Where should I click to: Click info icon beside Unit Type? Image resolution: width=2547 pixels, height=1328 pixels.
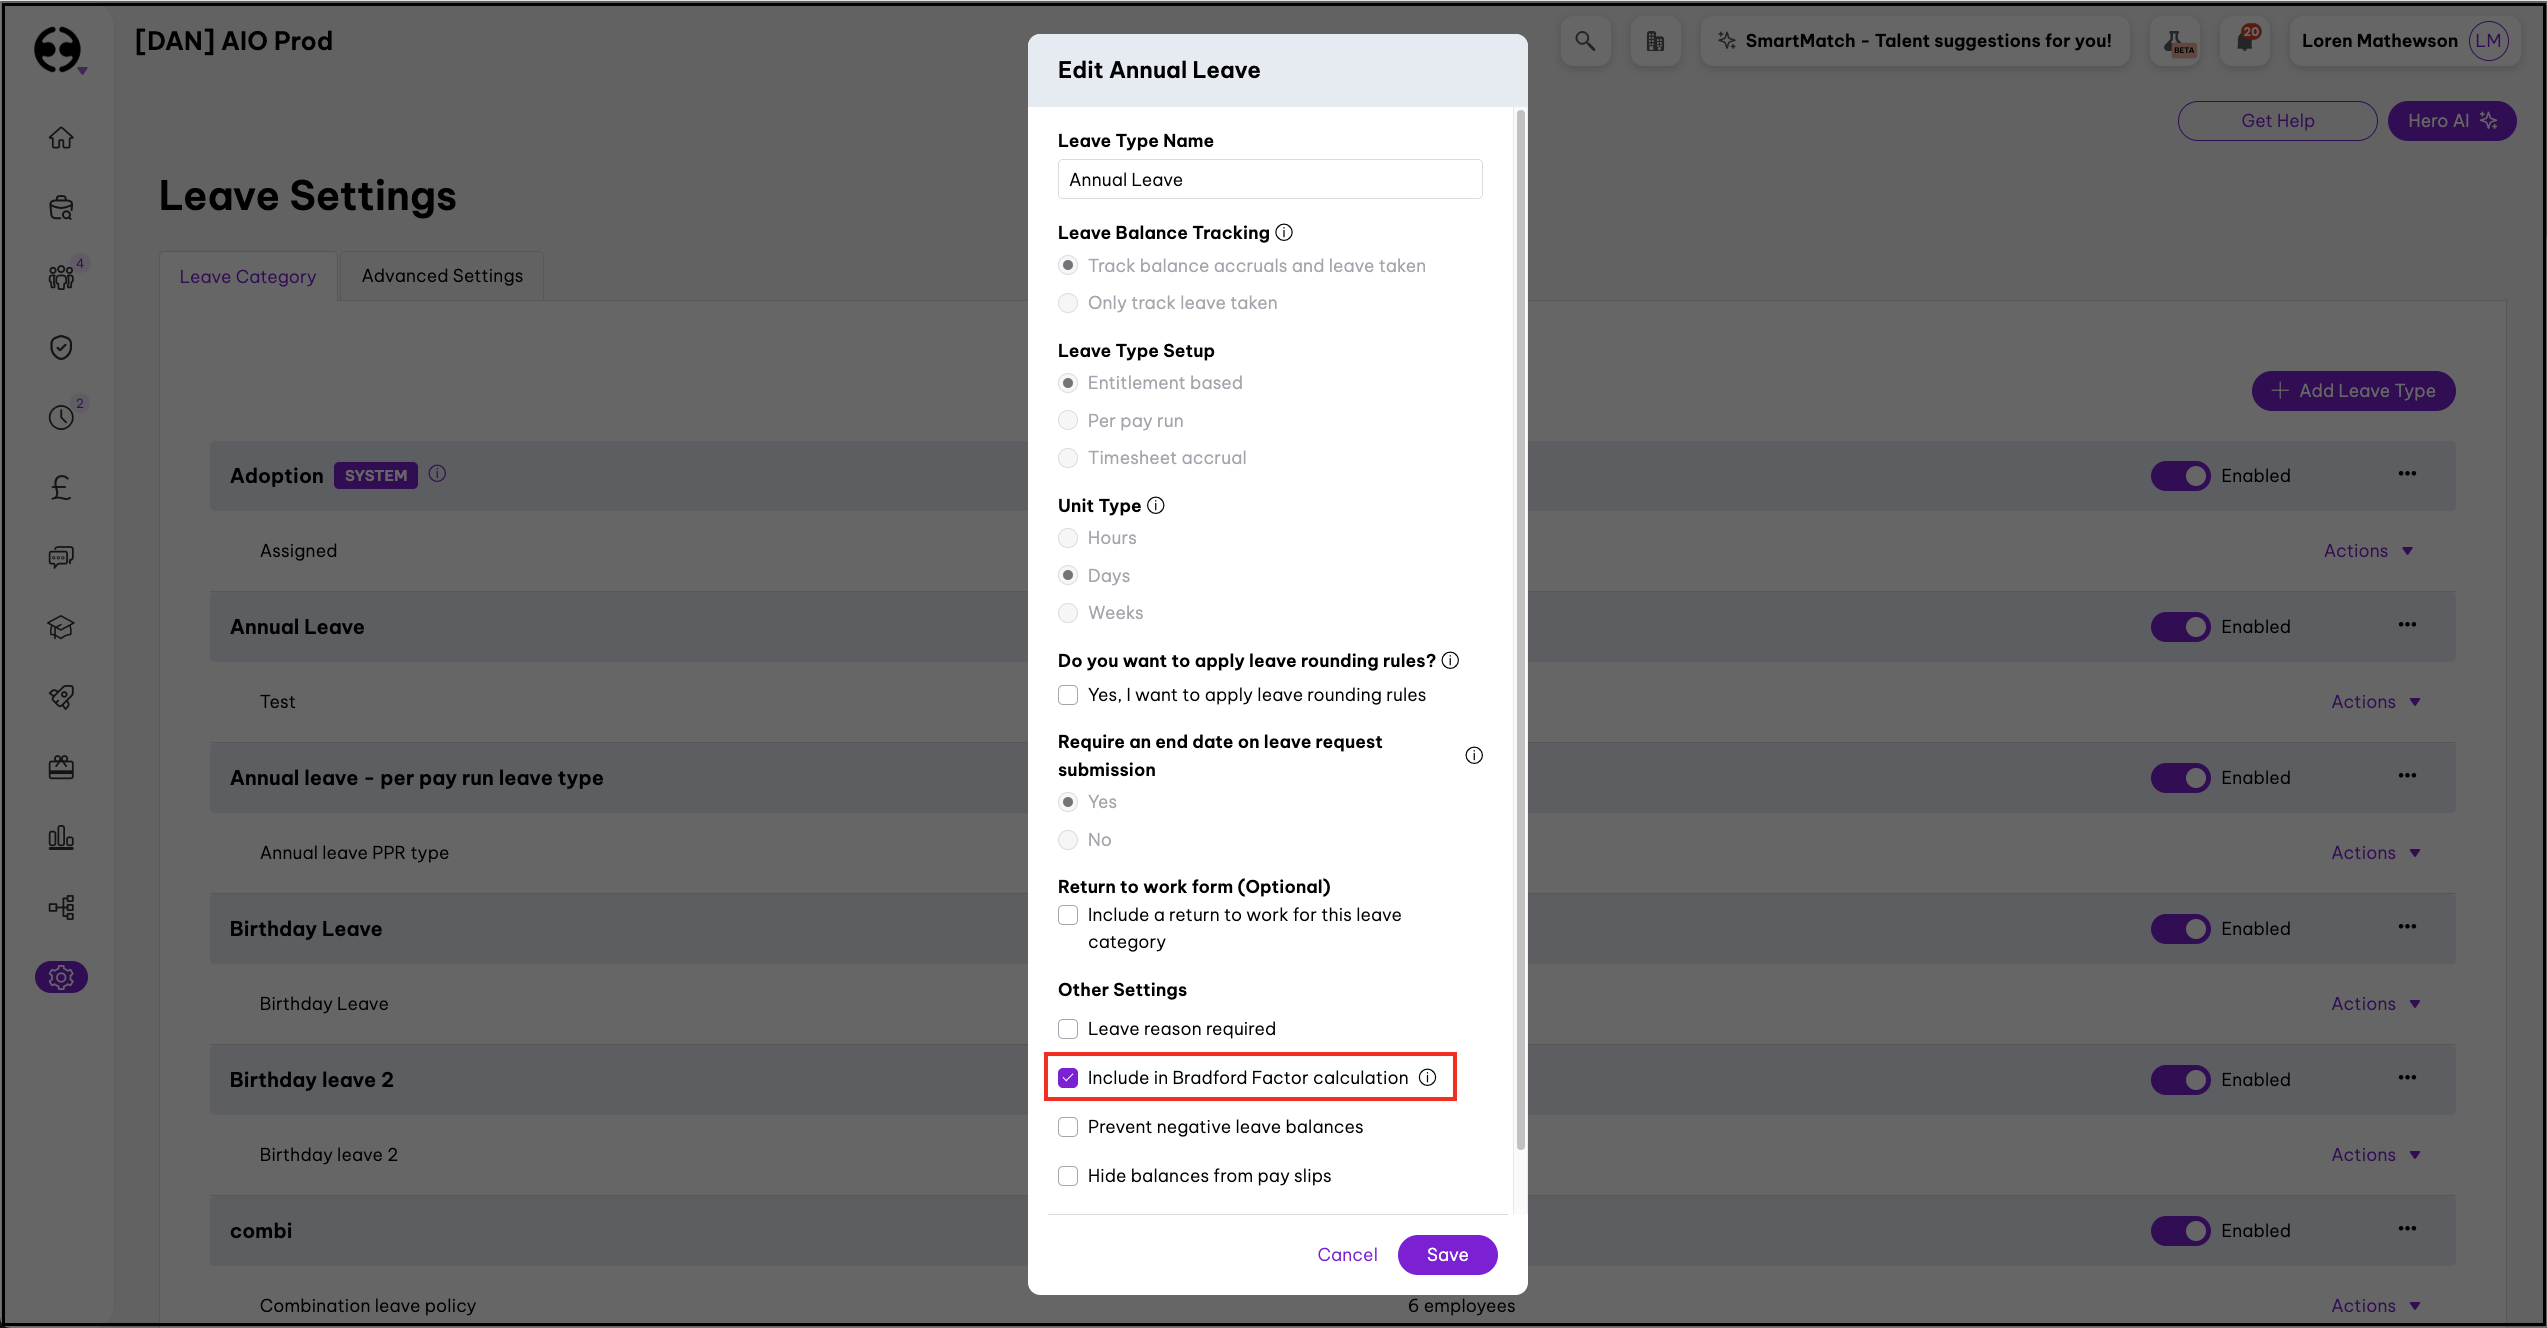[1156, 505]
